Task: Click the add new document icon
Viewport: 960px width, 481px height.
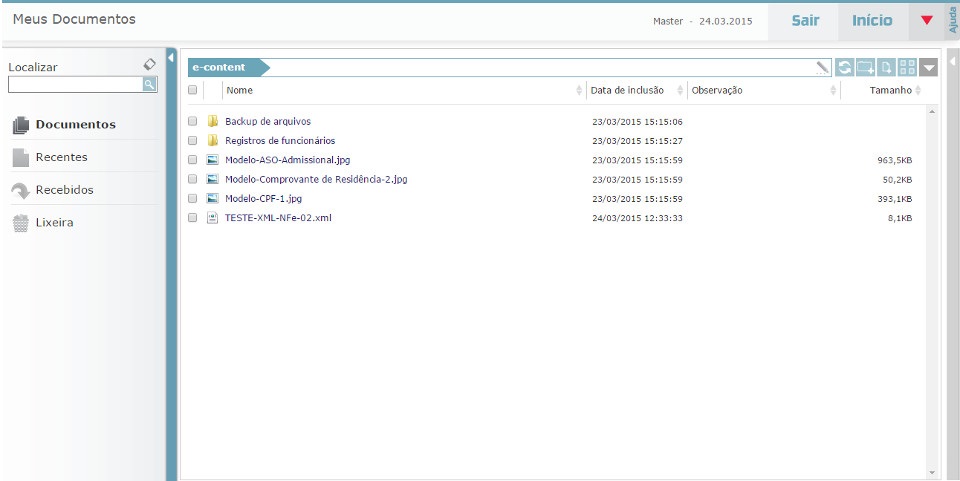Action: pyautogui.click(x=887, y=68)
